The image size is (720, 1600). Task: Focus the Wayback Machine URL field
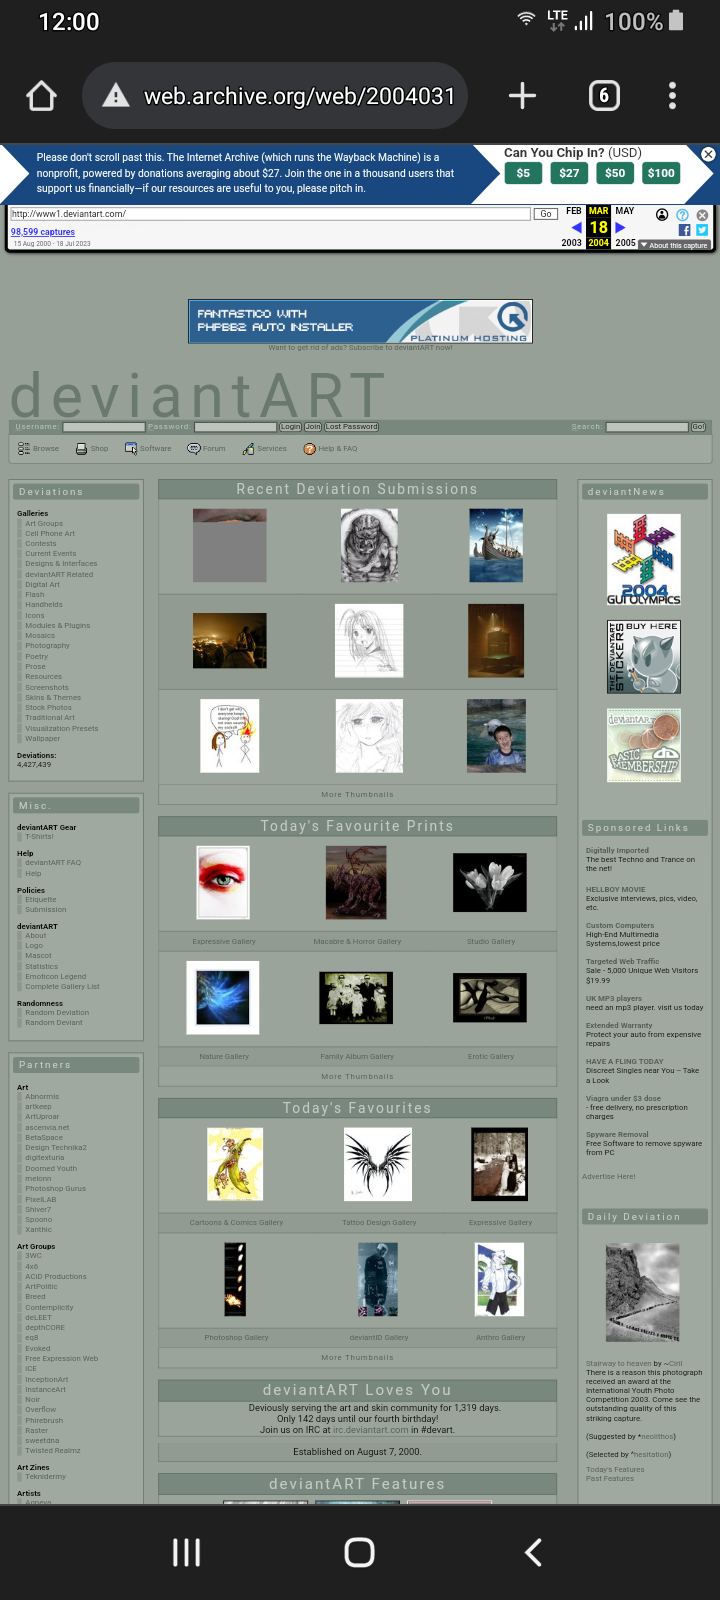(x=270, y=214)
